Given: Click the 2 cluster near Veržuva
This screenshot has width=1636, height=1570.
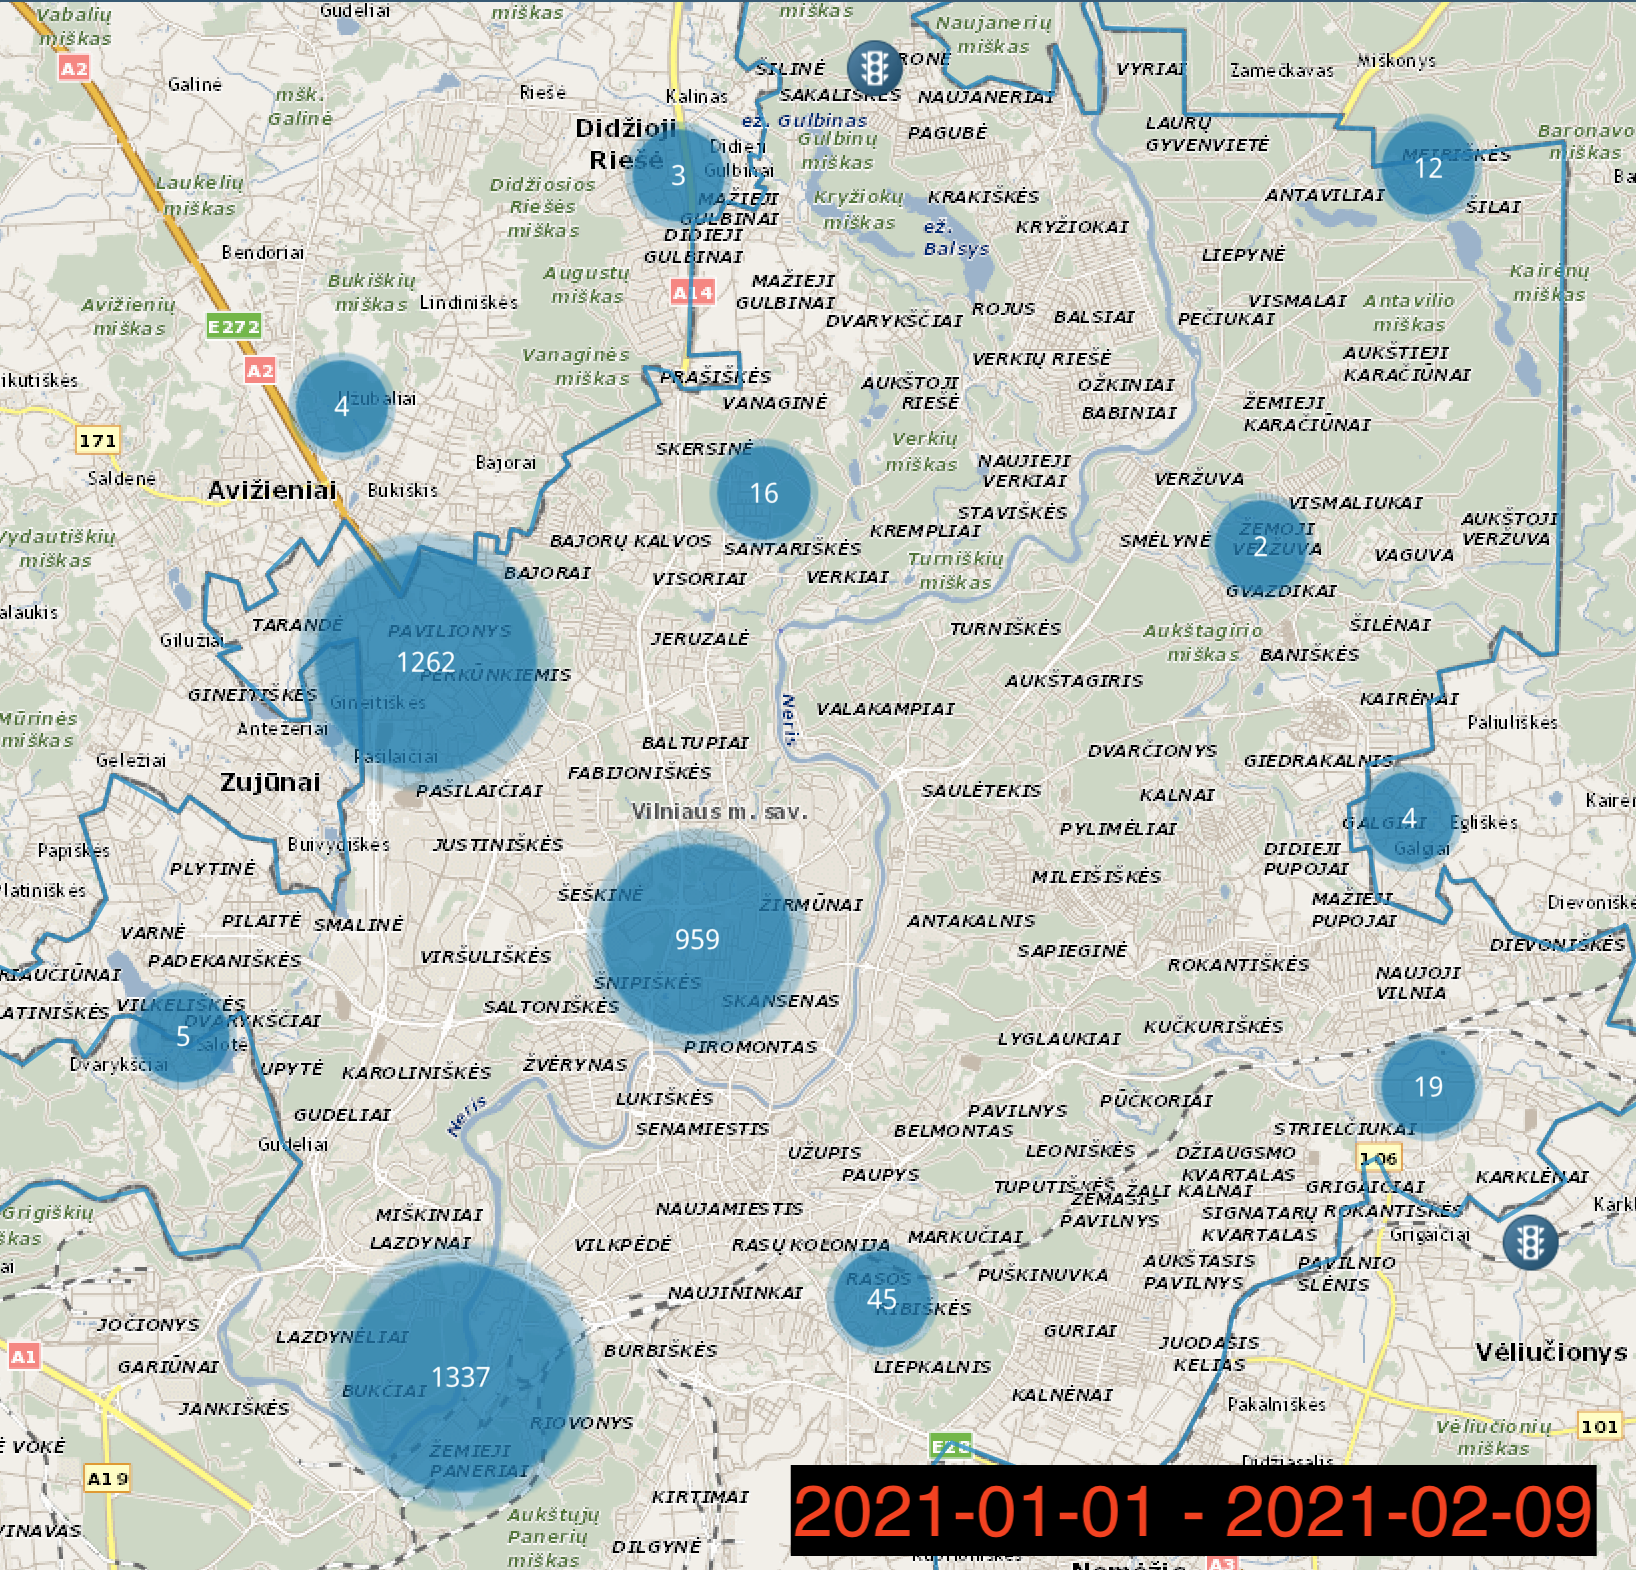Looking at the screenshot, I should point(1260,546).
